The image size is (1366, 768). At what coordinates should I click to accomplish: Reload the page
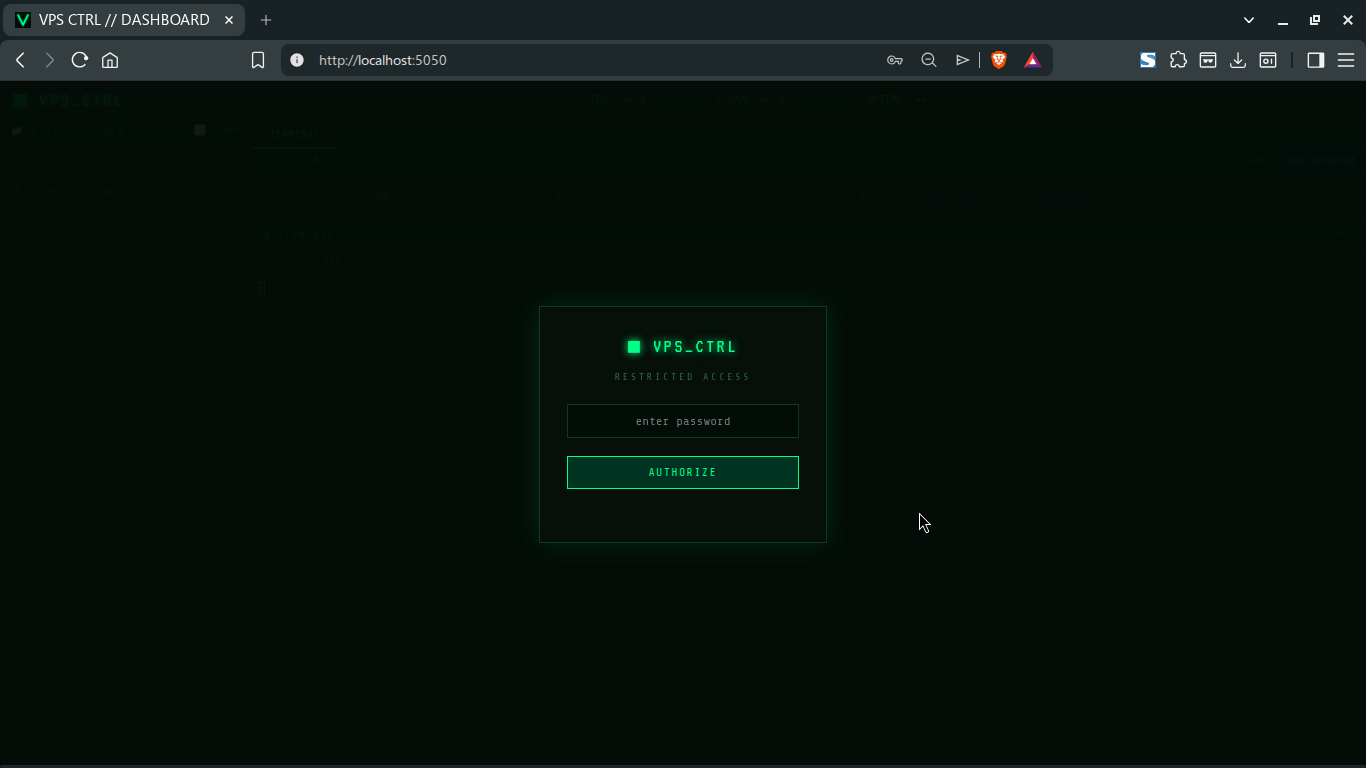[80, 60]
